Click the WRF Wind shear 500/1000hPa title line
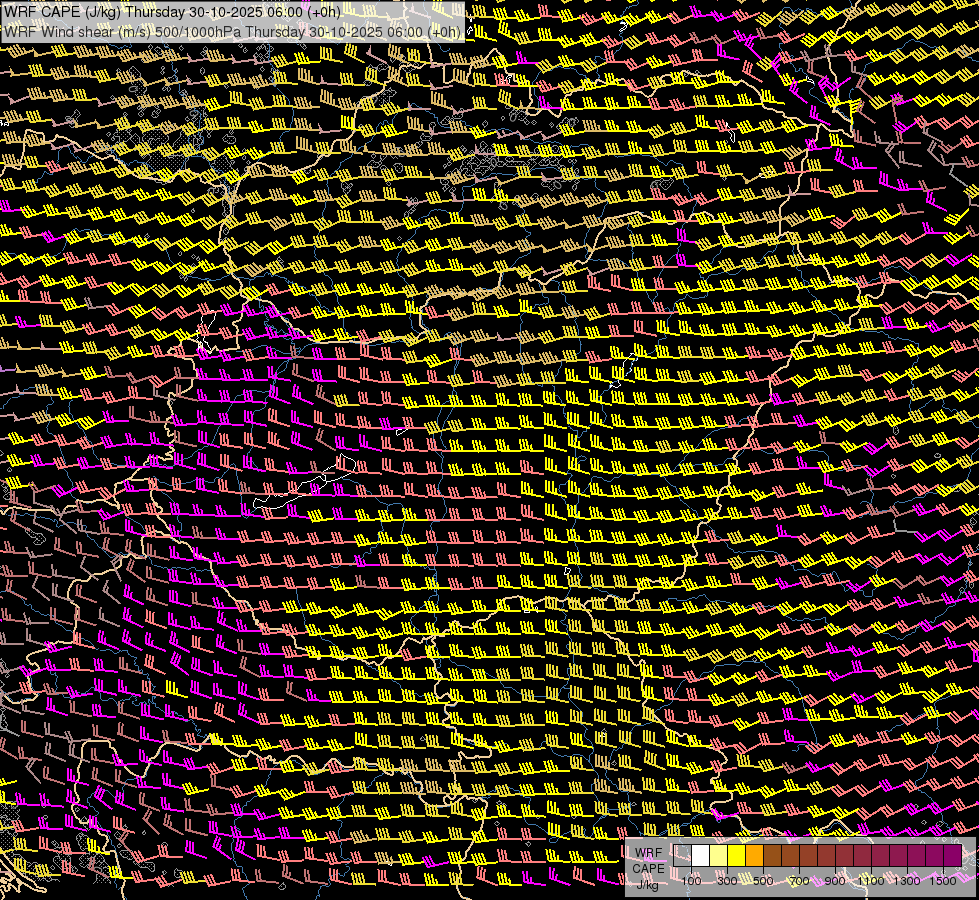 (232, 31)
